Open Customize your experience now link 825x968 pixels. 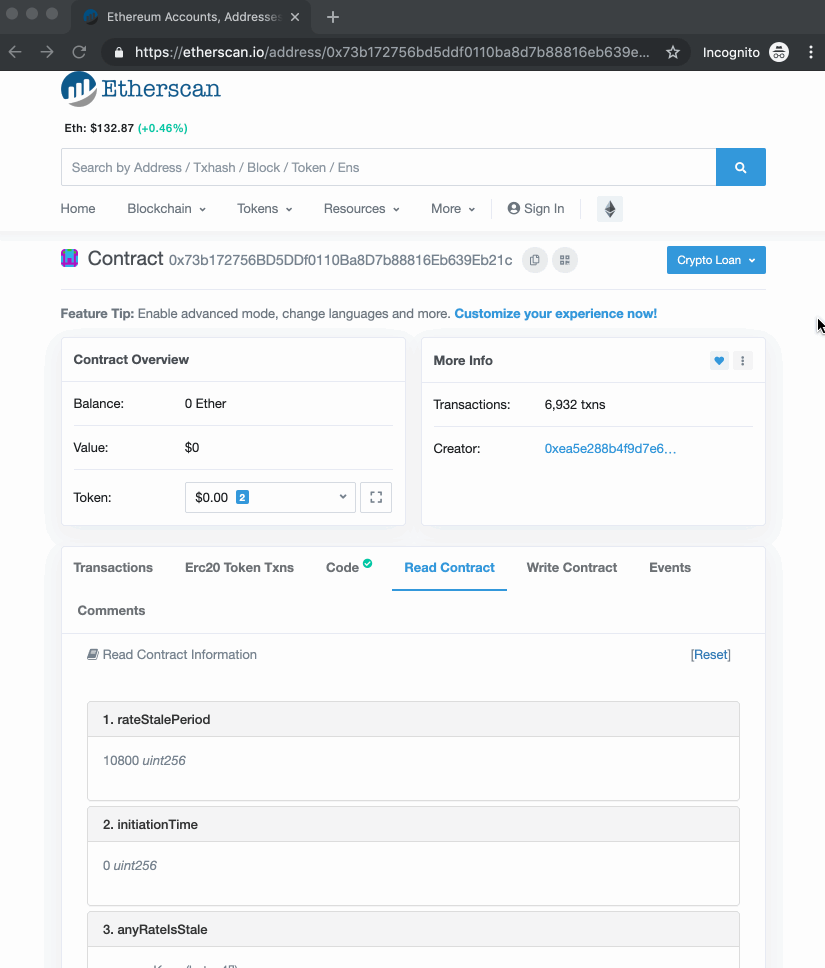pyautogui.click(x=555, y=314)
